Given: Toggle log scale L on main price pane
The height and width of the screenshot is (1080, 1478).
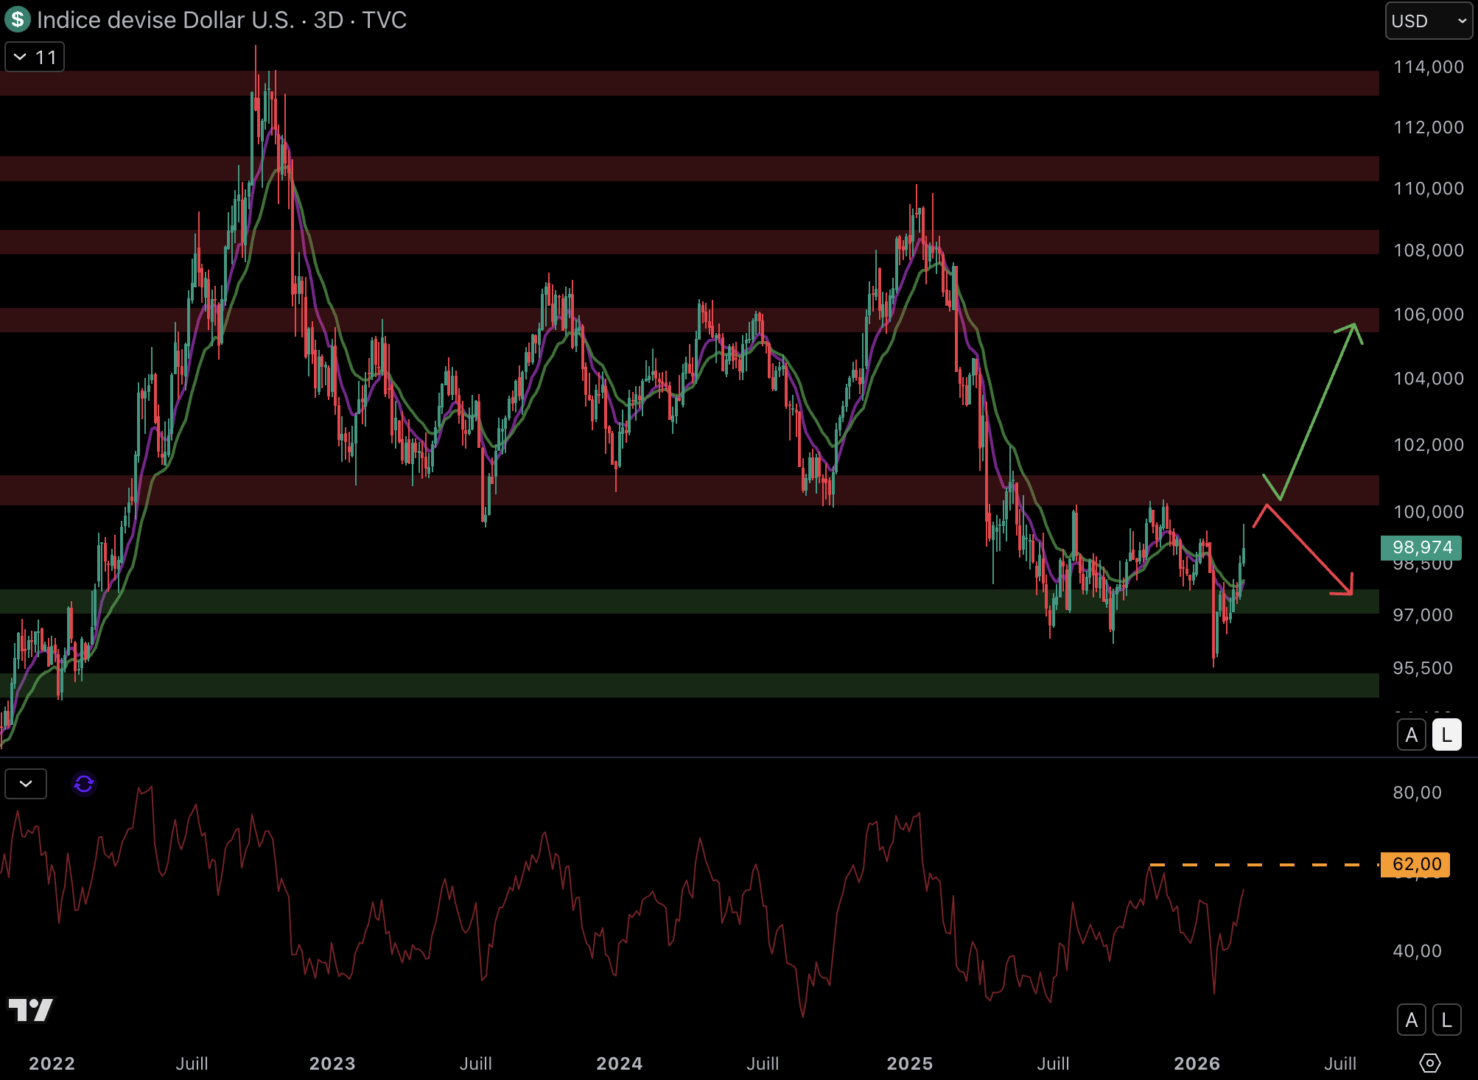Looking at the screenshot, I should [1446, 735].
